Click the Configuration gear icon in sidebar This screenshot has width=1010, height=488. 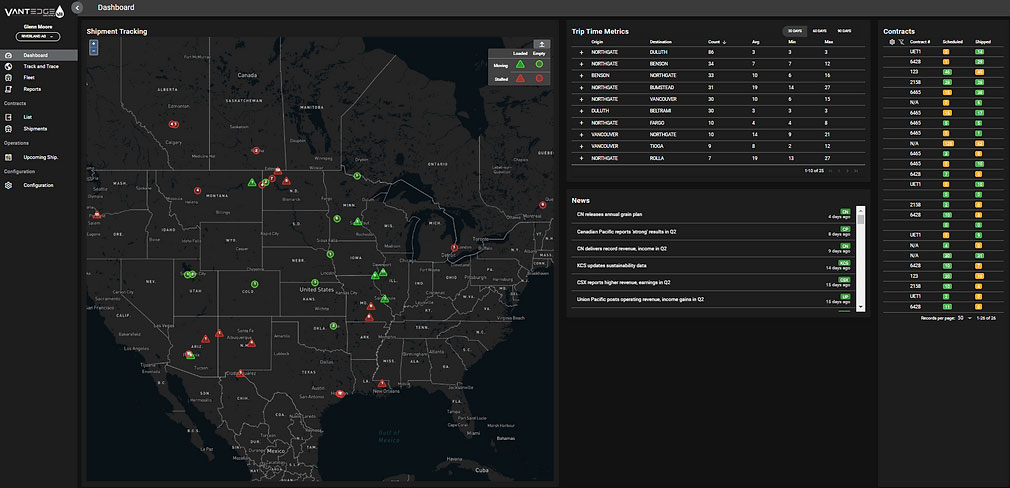click(x=8, y=185)
